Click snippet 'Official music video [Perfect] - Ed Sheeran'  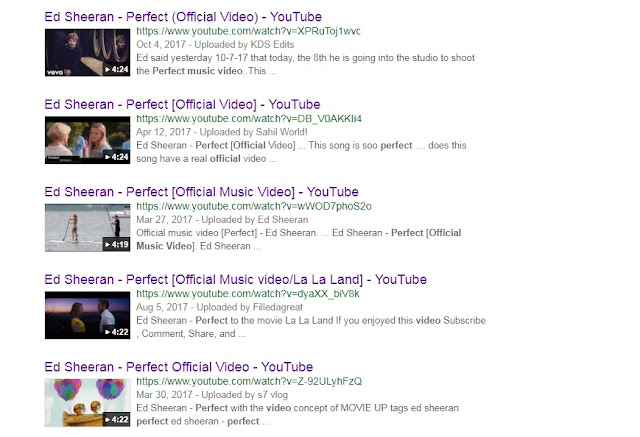(299, 240)
